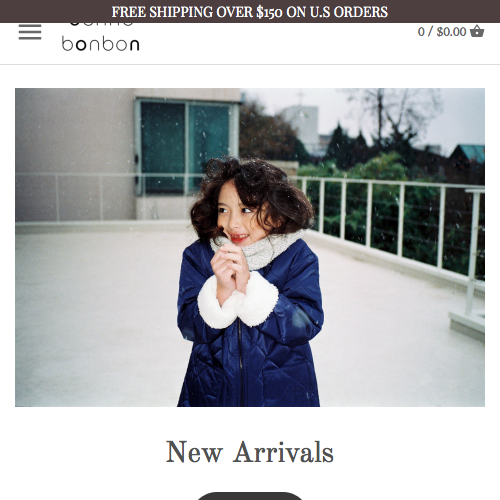Click the black basket glyph beside the price

[477, 31]
